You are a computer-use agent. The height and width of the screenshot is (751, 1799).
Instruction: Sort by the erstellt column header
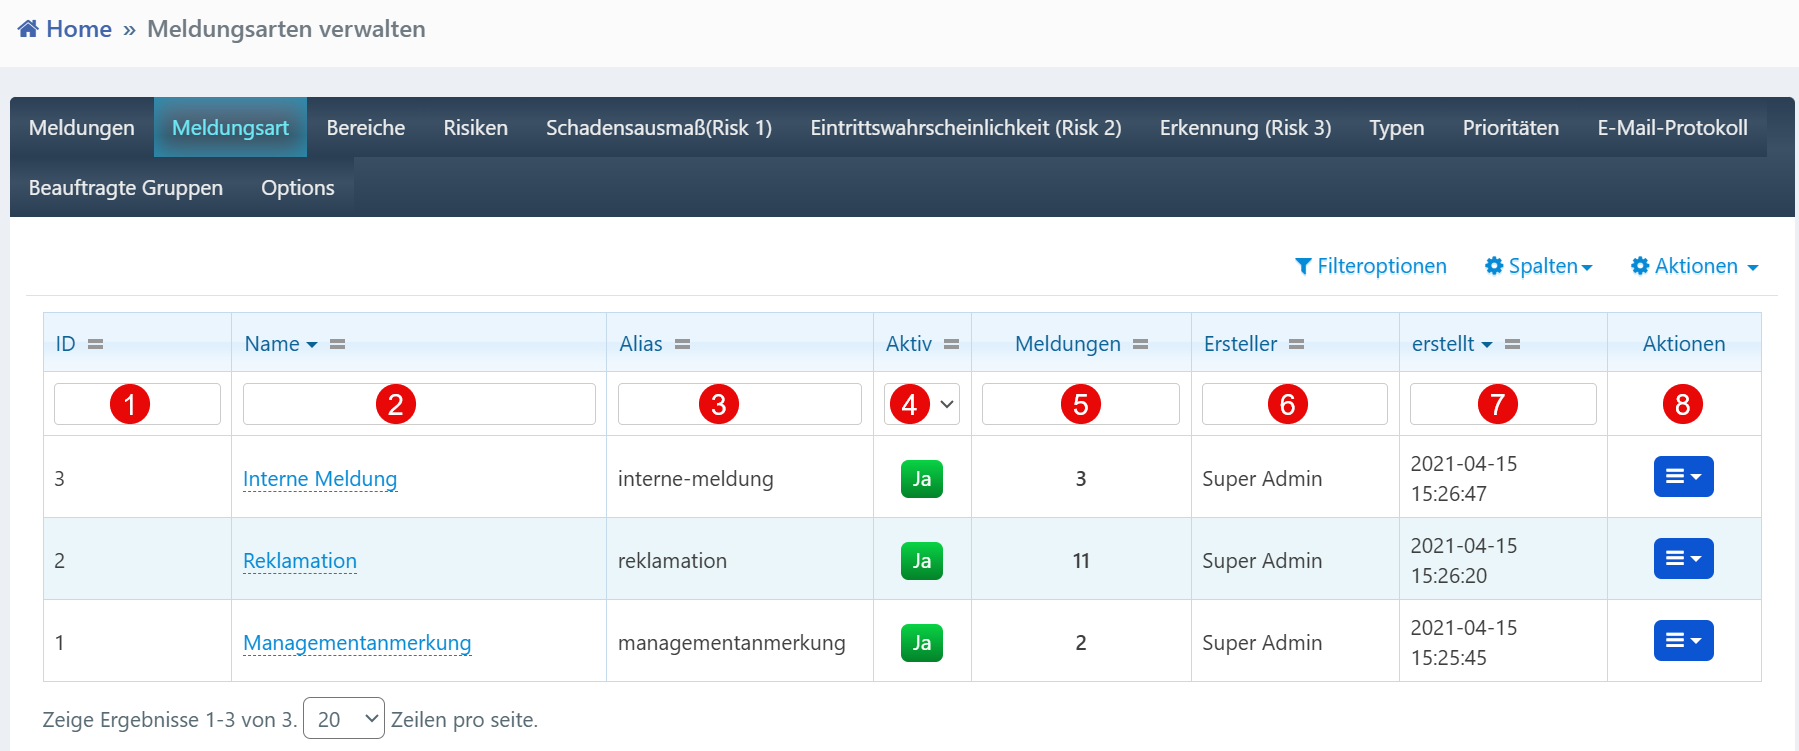coord(1442,344)
